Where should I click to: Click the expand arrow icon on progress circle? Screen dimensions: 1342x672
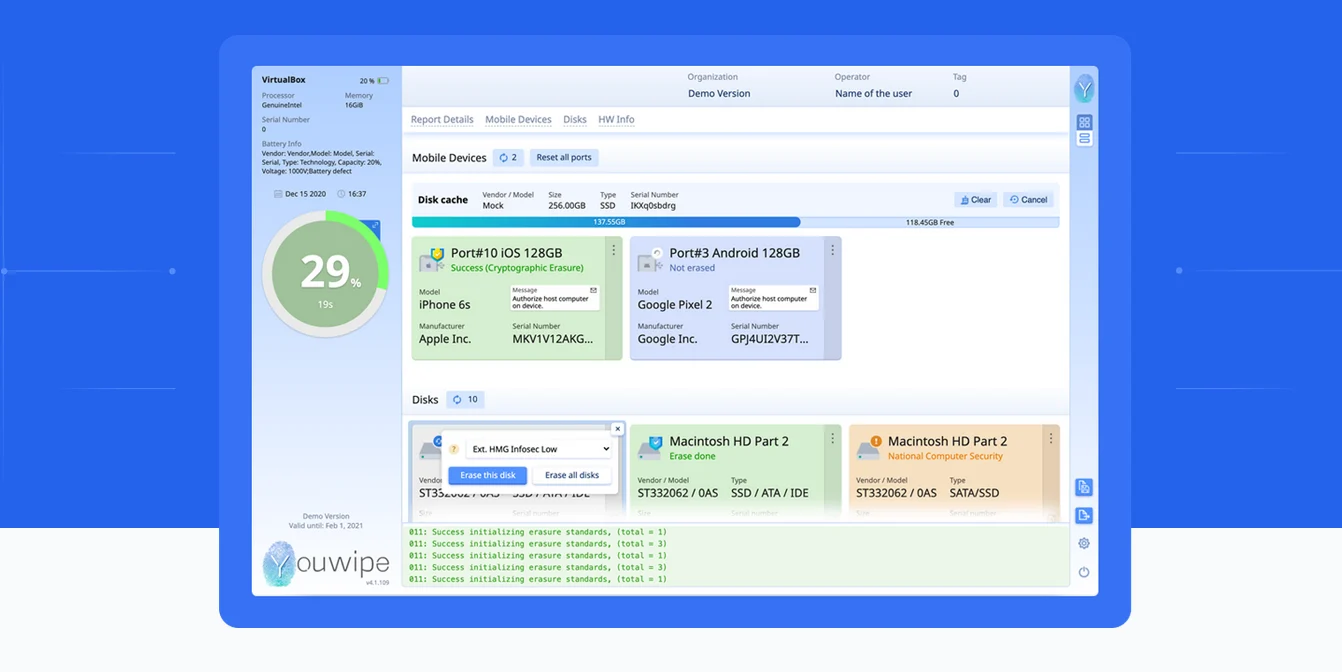click(x=374, y=227)
